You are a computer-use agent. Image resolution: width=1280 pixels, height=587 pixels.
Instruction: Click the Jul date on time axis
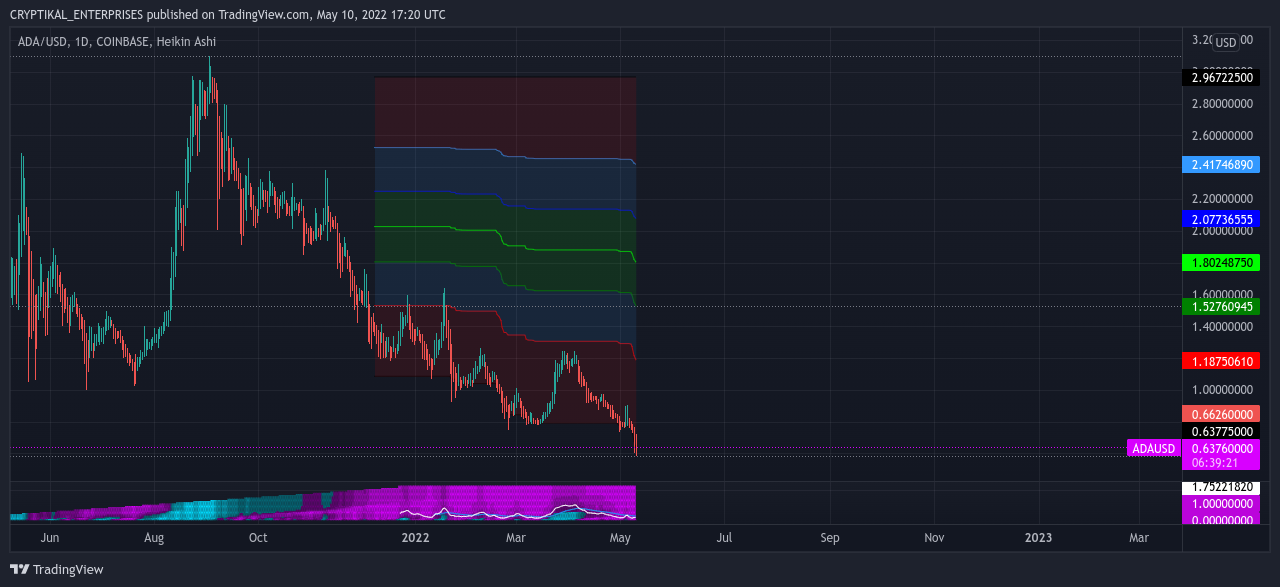click(x=724, y=537)
